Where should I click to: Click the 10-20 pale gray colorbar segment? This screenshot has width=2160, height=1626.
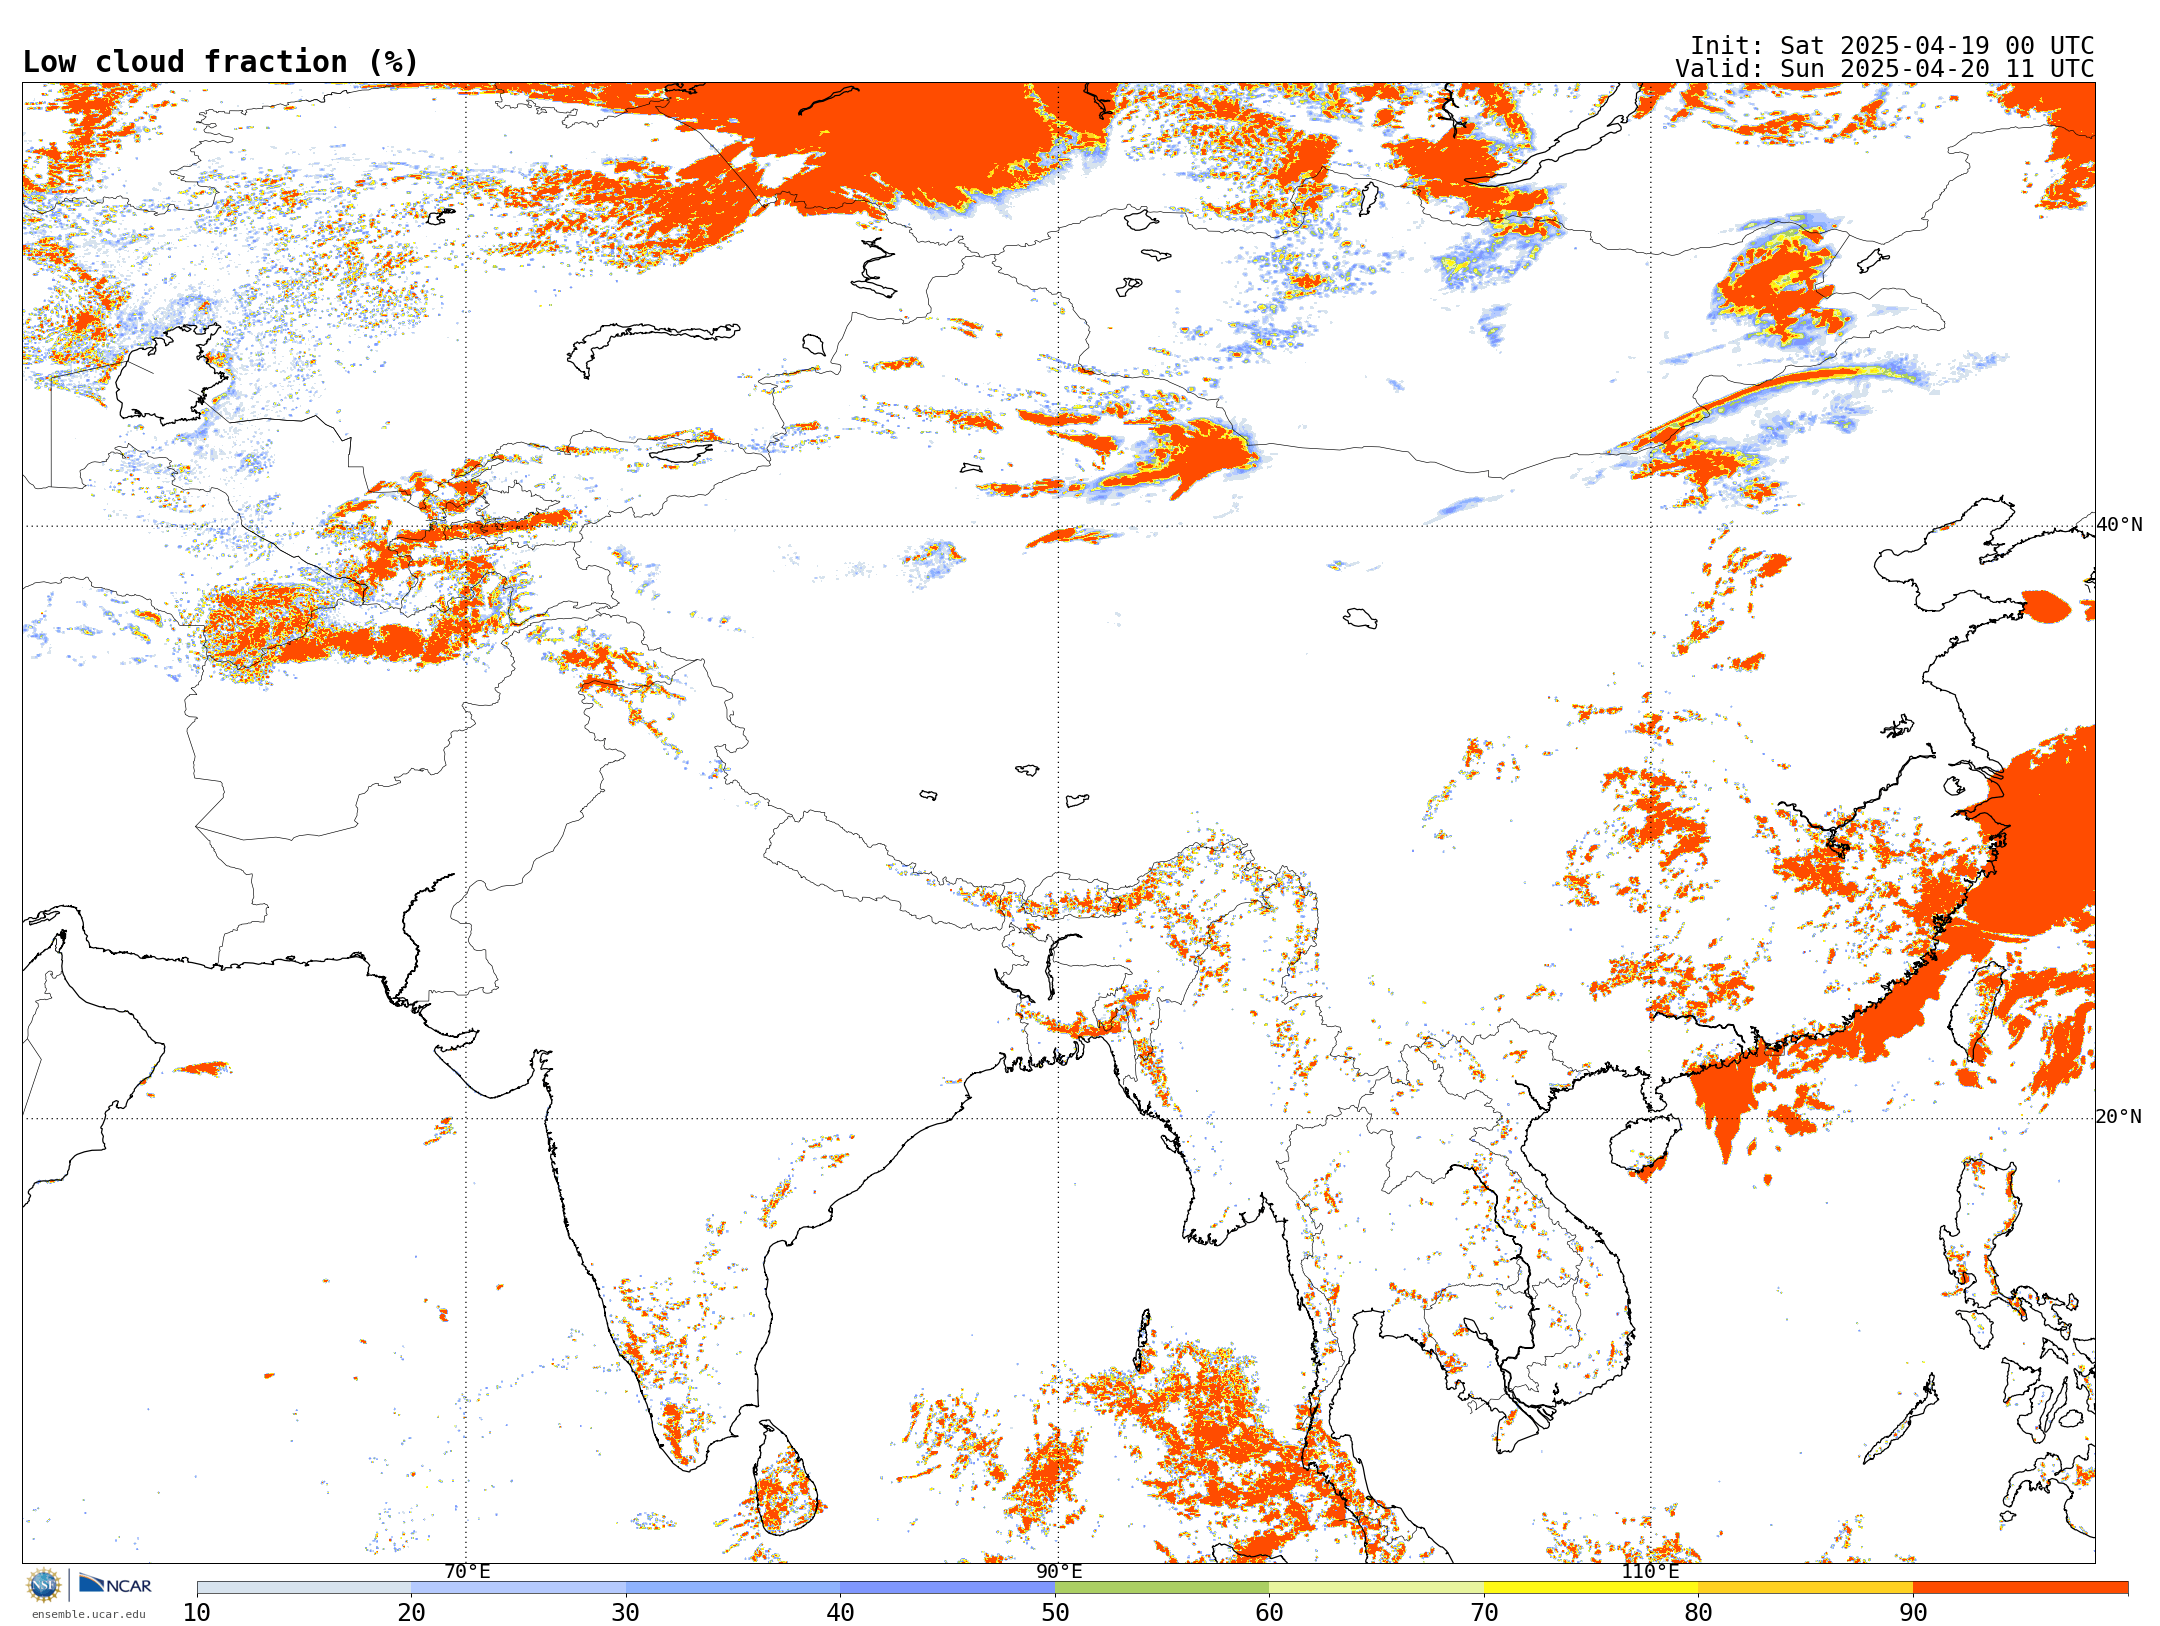point(304,1588)
